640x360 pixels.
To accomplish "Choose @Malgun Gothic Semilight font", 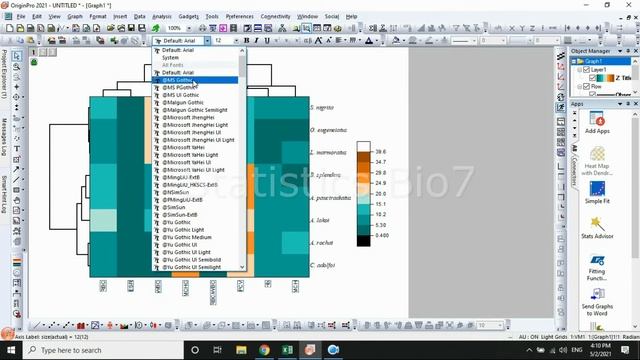I will [195, 110].
